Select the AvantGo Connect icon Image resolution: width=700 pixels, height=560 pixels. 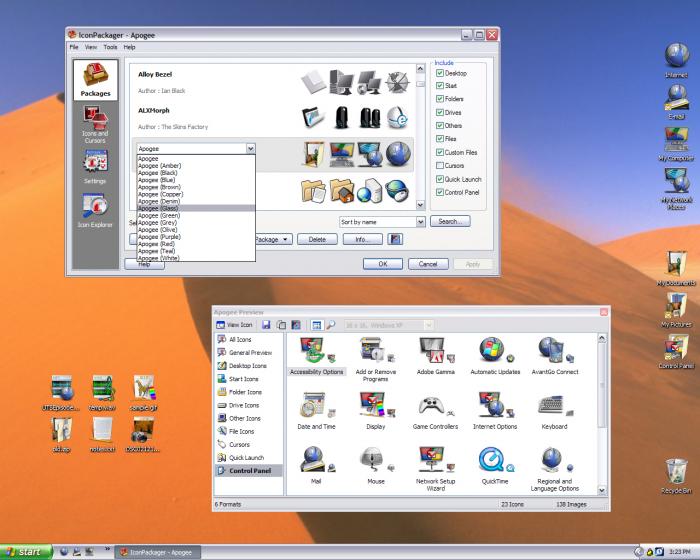pos(555,356)
